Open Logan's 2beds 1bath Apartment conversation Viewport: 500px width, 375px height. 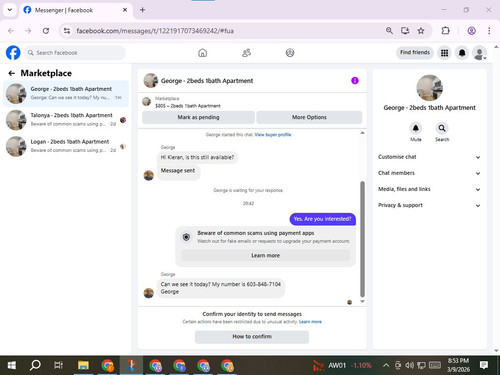(x=66, y=146)
